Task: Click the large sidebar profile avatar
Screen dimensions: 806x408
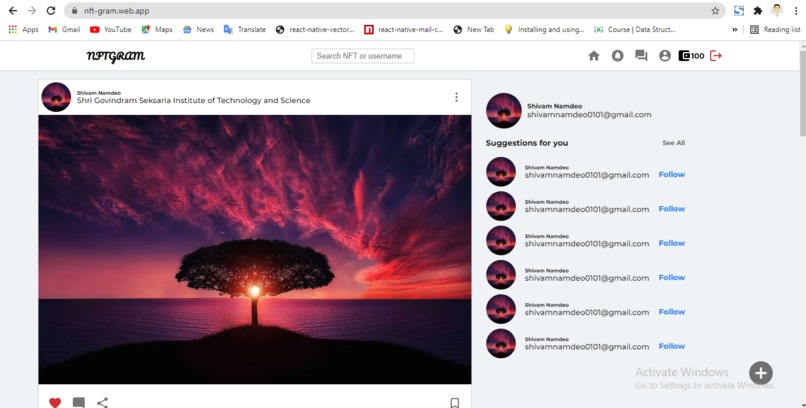Action: [x=504, y=110]
